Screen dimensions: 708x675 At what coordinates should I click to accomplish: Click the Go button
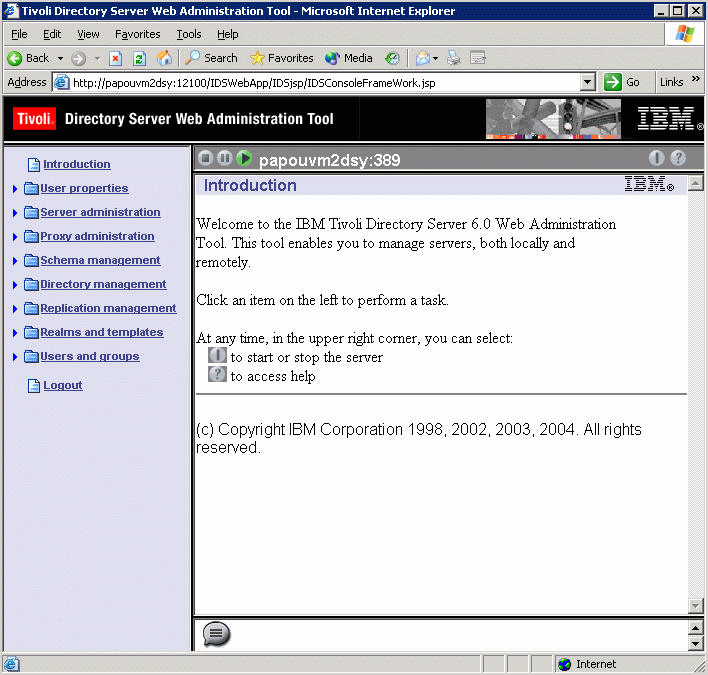pos(622,82)
